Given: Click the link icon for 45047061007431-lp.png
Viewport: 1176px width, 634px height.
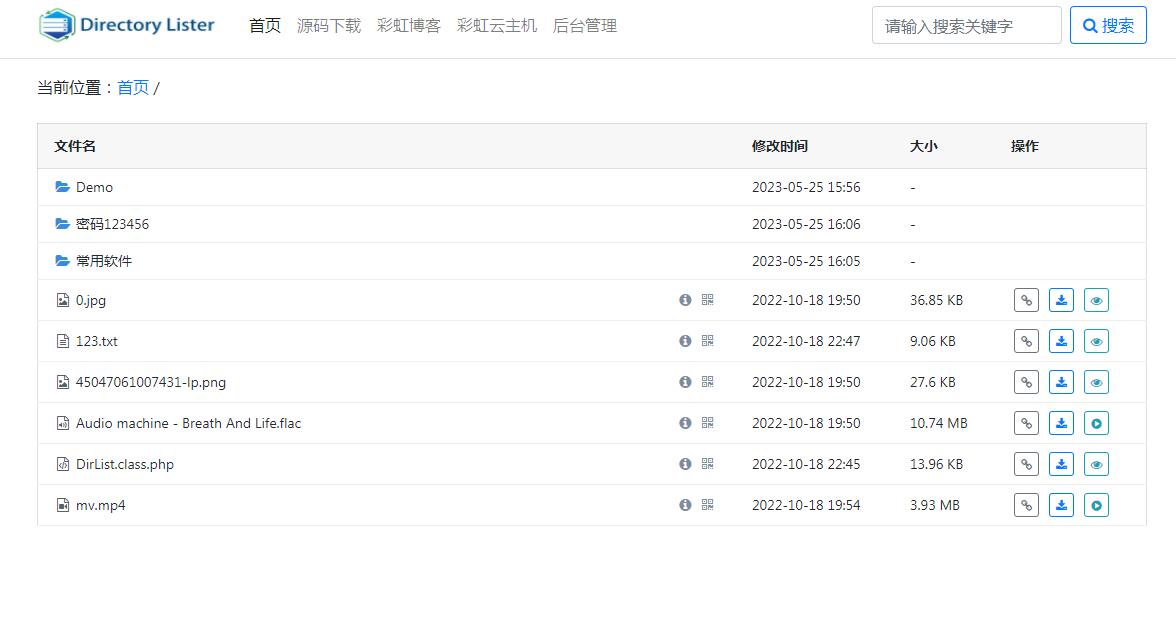Looking at the screenshot, I should pos(1026,381).
